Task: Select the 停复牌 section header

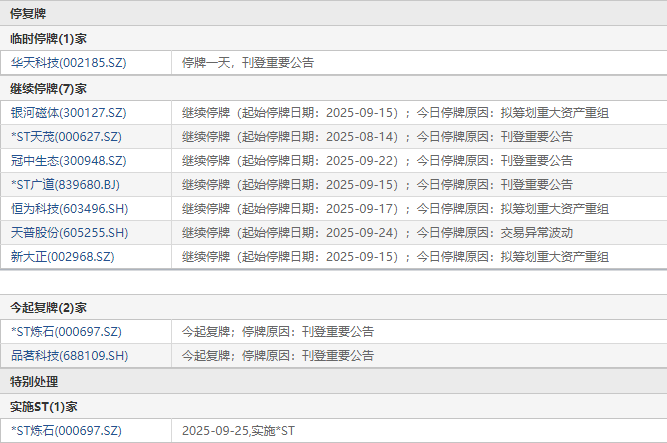Action: click(28, 14)
